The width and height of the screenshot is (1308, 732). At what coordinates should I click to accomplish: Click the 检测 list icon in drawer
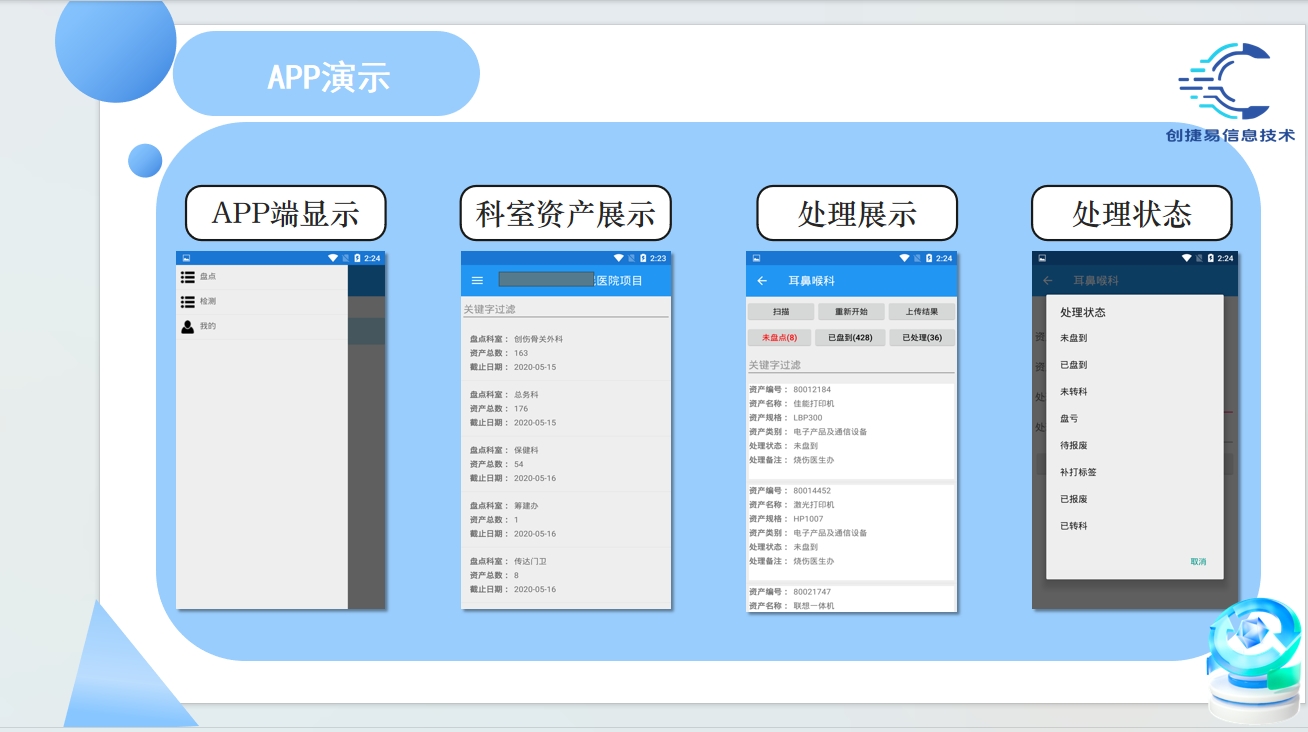click(x=188, y=301)
